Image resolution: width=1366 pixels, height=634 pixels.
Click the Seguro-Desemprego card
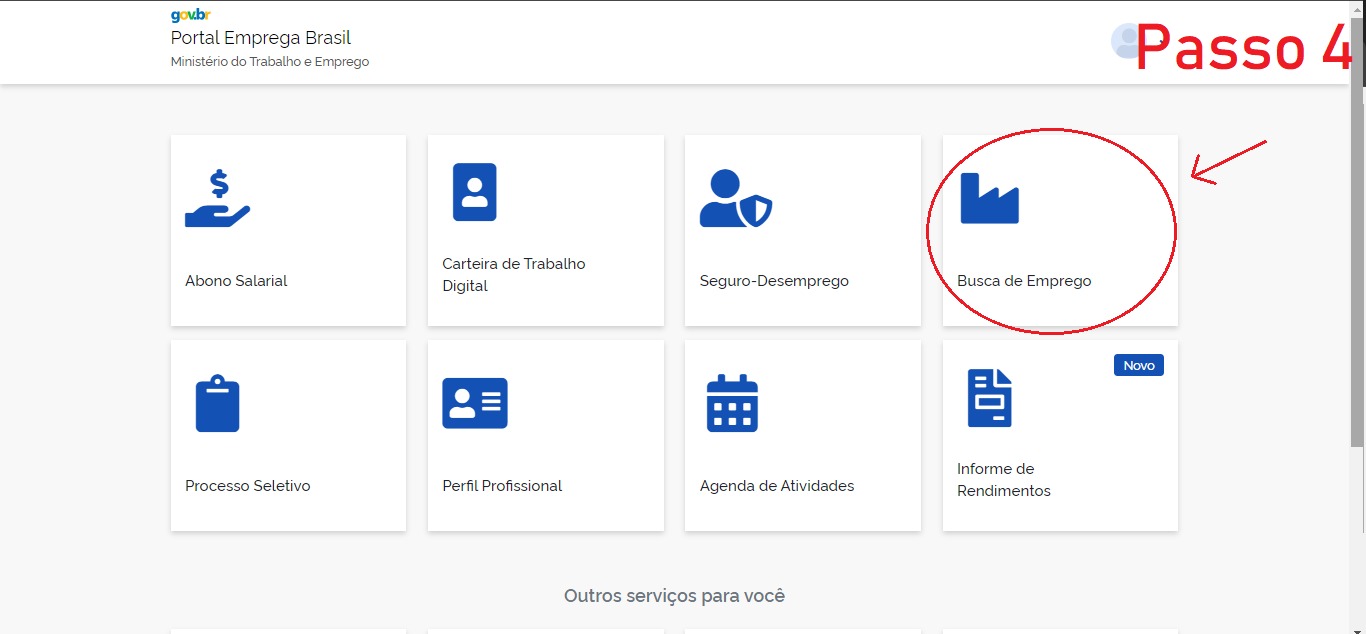click(802, 230)
